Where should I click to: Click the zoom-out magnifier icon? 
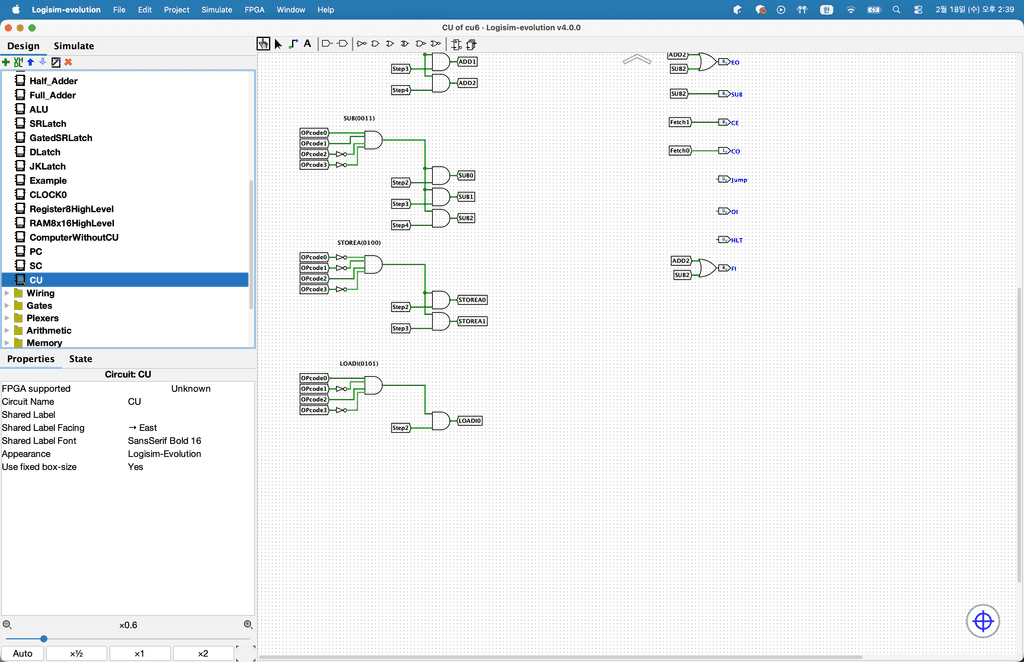(7, 625)
